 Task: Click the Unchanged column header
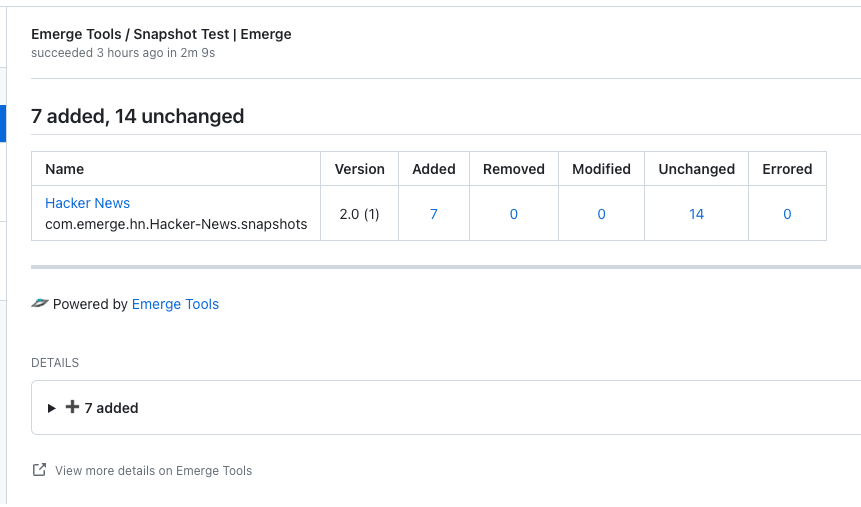[696, 169]
